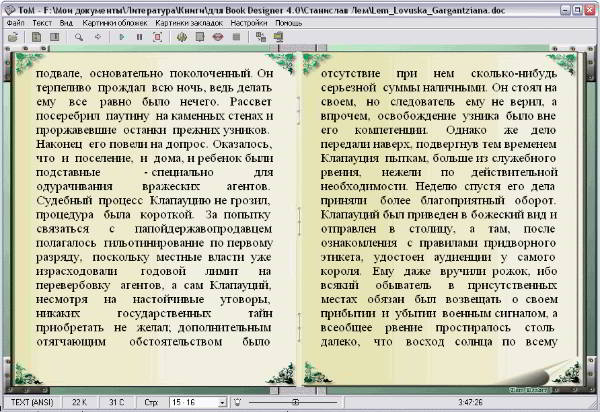The image size is (600, 412).
Task: Click the first page layout icon after folder
Action: tap(36, 37)
